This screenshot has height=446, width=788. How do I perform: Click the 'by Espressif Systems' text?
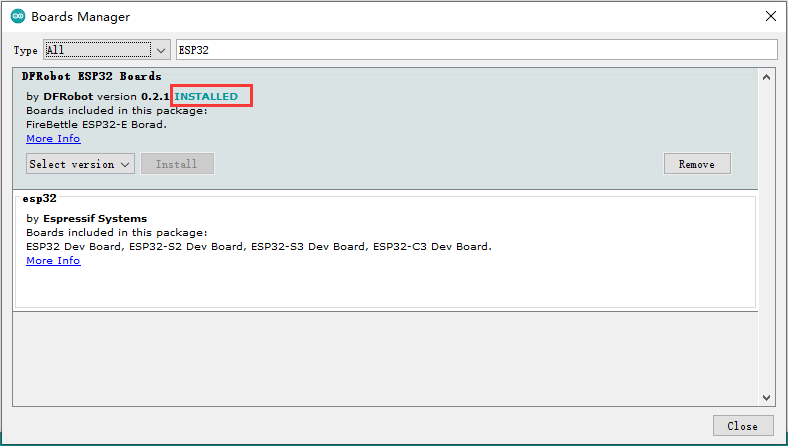(x=86, y=219)
